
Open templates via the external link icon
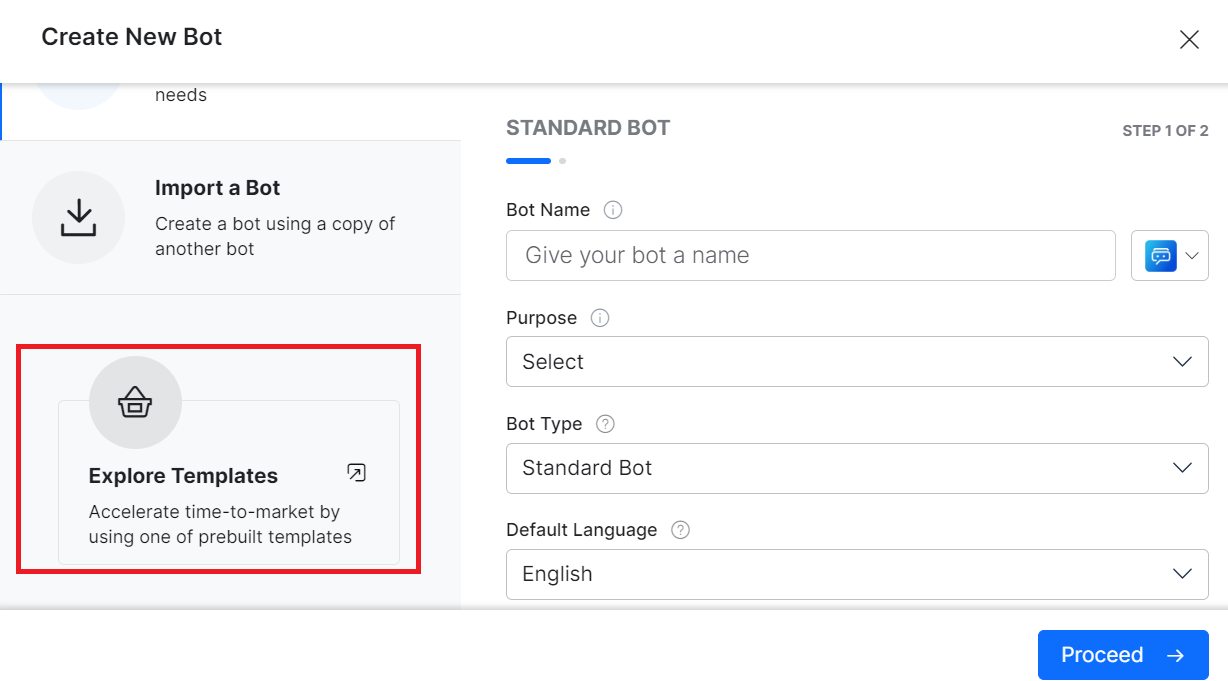point(356,472)
